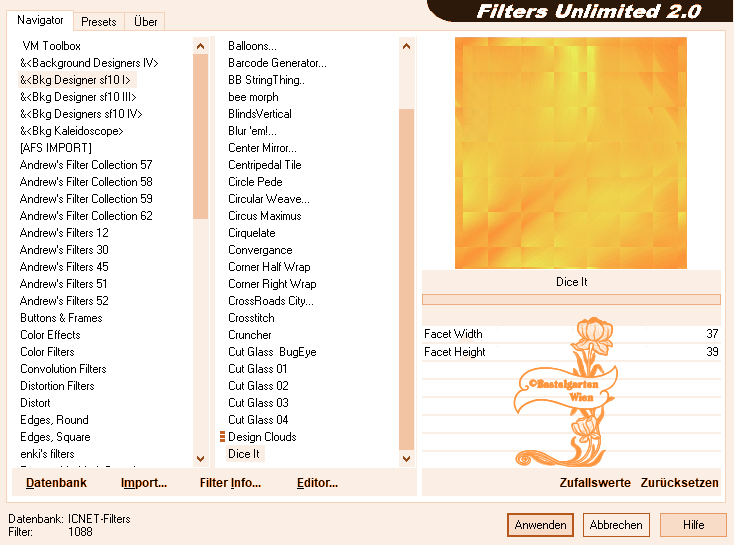
Task: Select &<Bkg Kaleidoscope> category
Action: (x=72, y=131)
